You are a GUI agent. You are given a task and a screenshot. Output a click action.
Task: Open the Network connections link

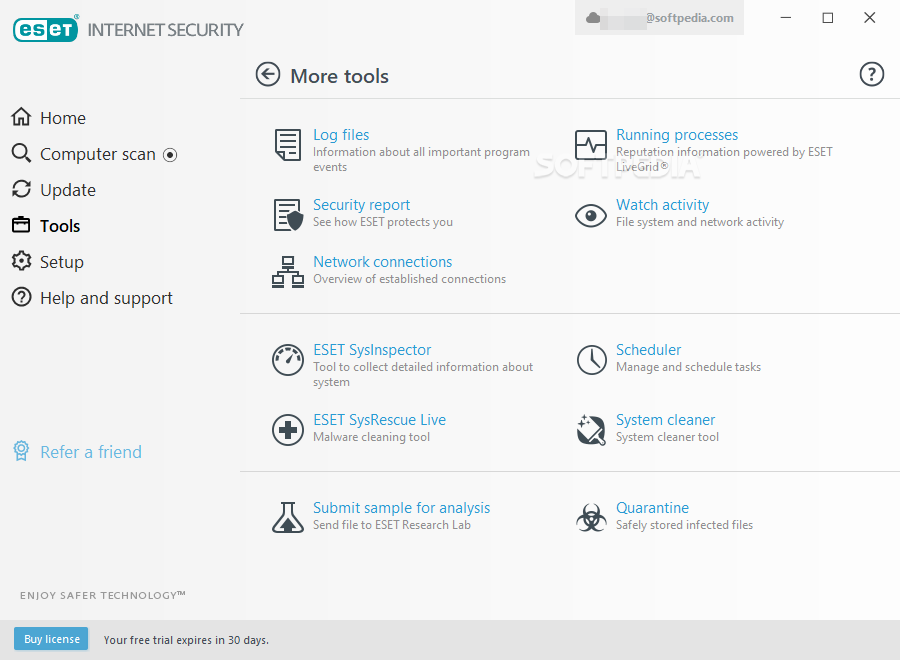(x=382, y=262)
